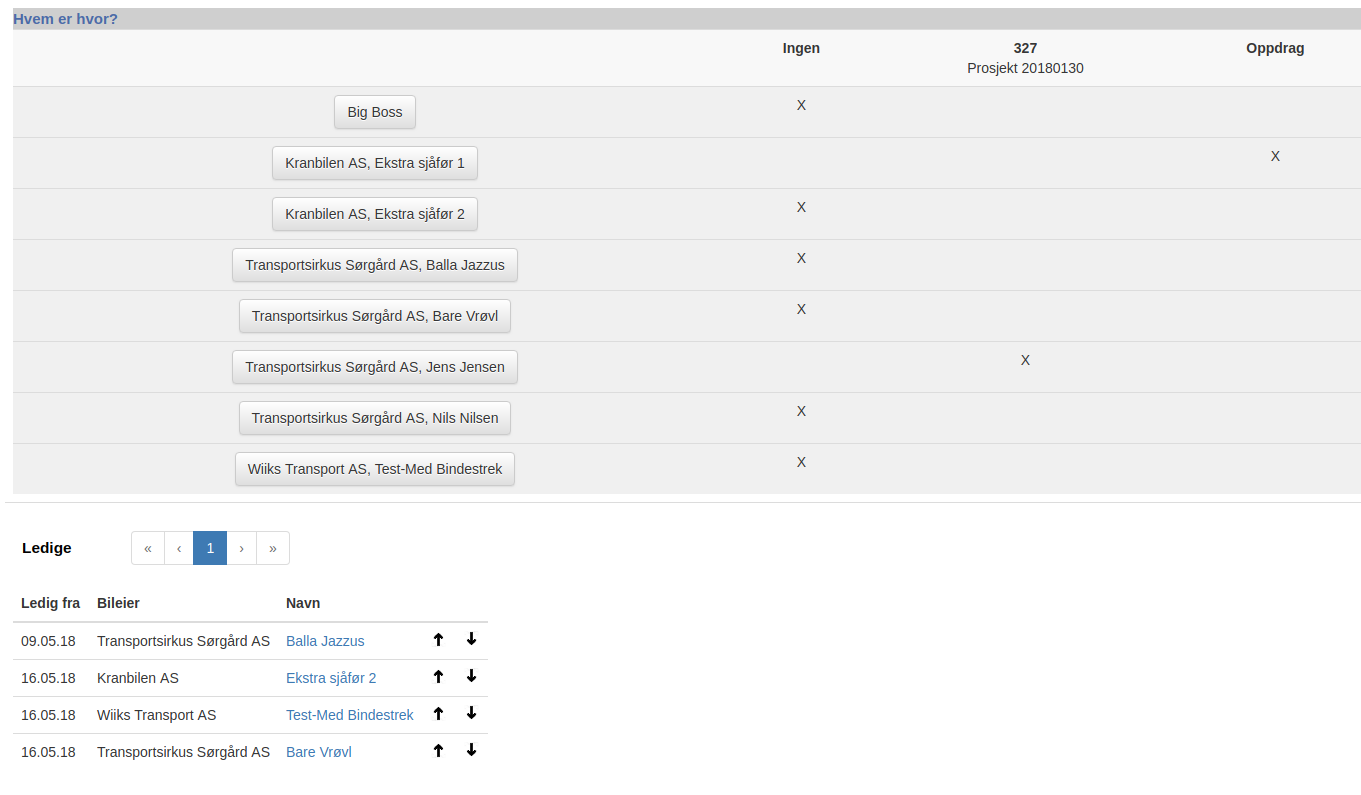Click Wiiks Transport AS, Test-Med Bindestrek button

click(x=375, y=469)
